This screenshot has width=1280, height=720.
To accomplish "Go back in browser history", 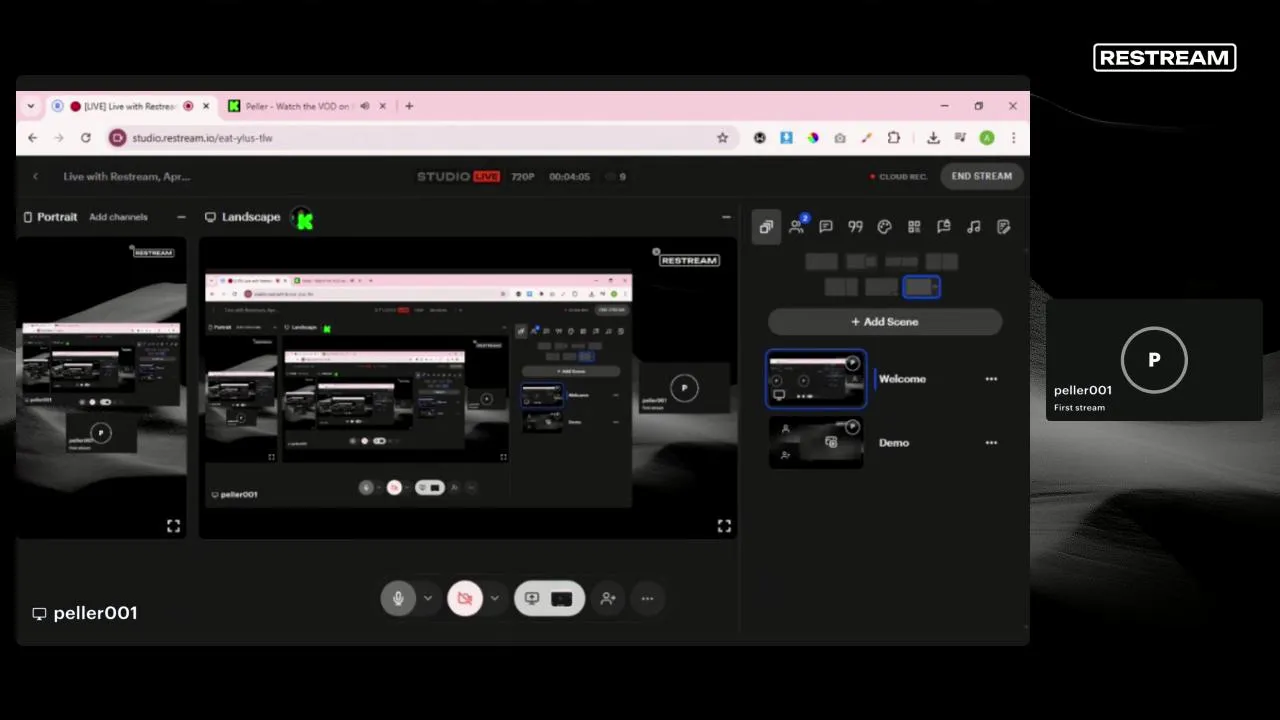I will point(33,138).
